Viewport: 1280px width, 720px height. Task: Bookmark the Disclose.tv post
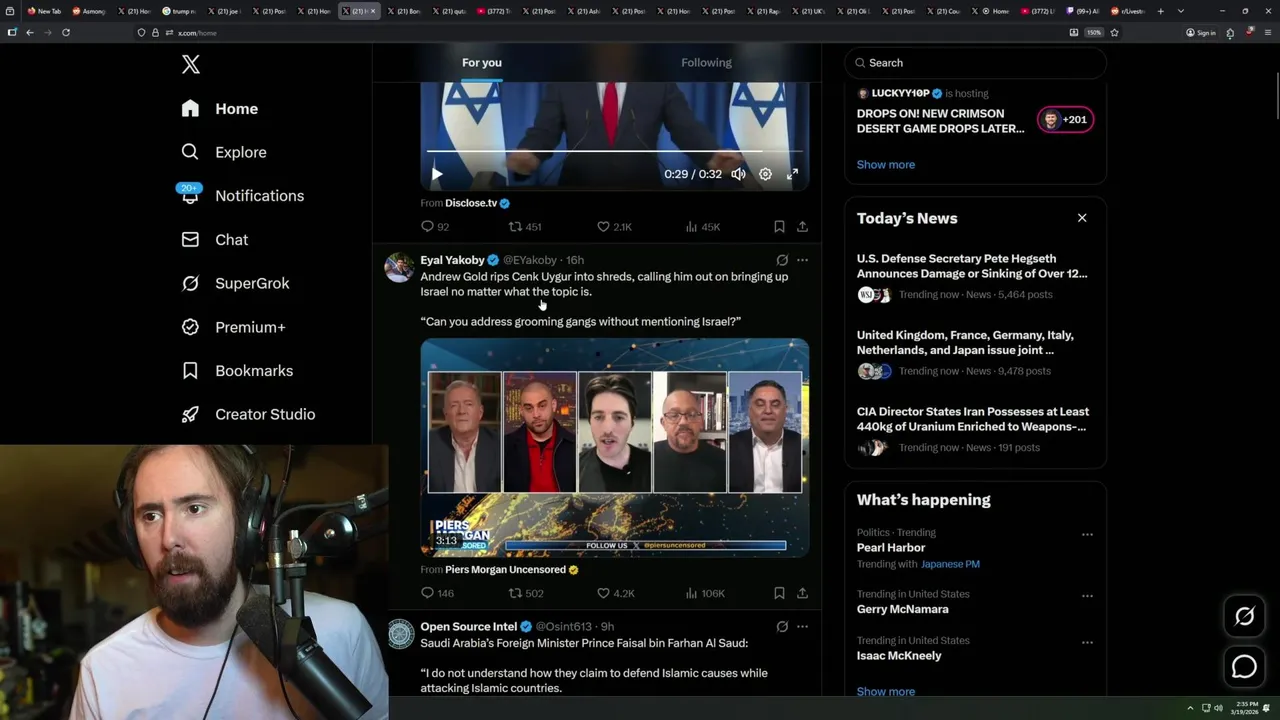click(779, 227)
